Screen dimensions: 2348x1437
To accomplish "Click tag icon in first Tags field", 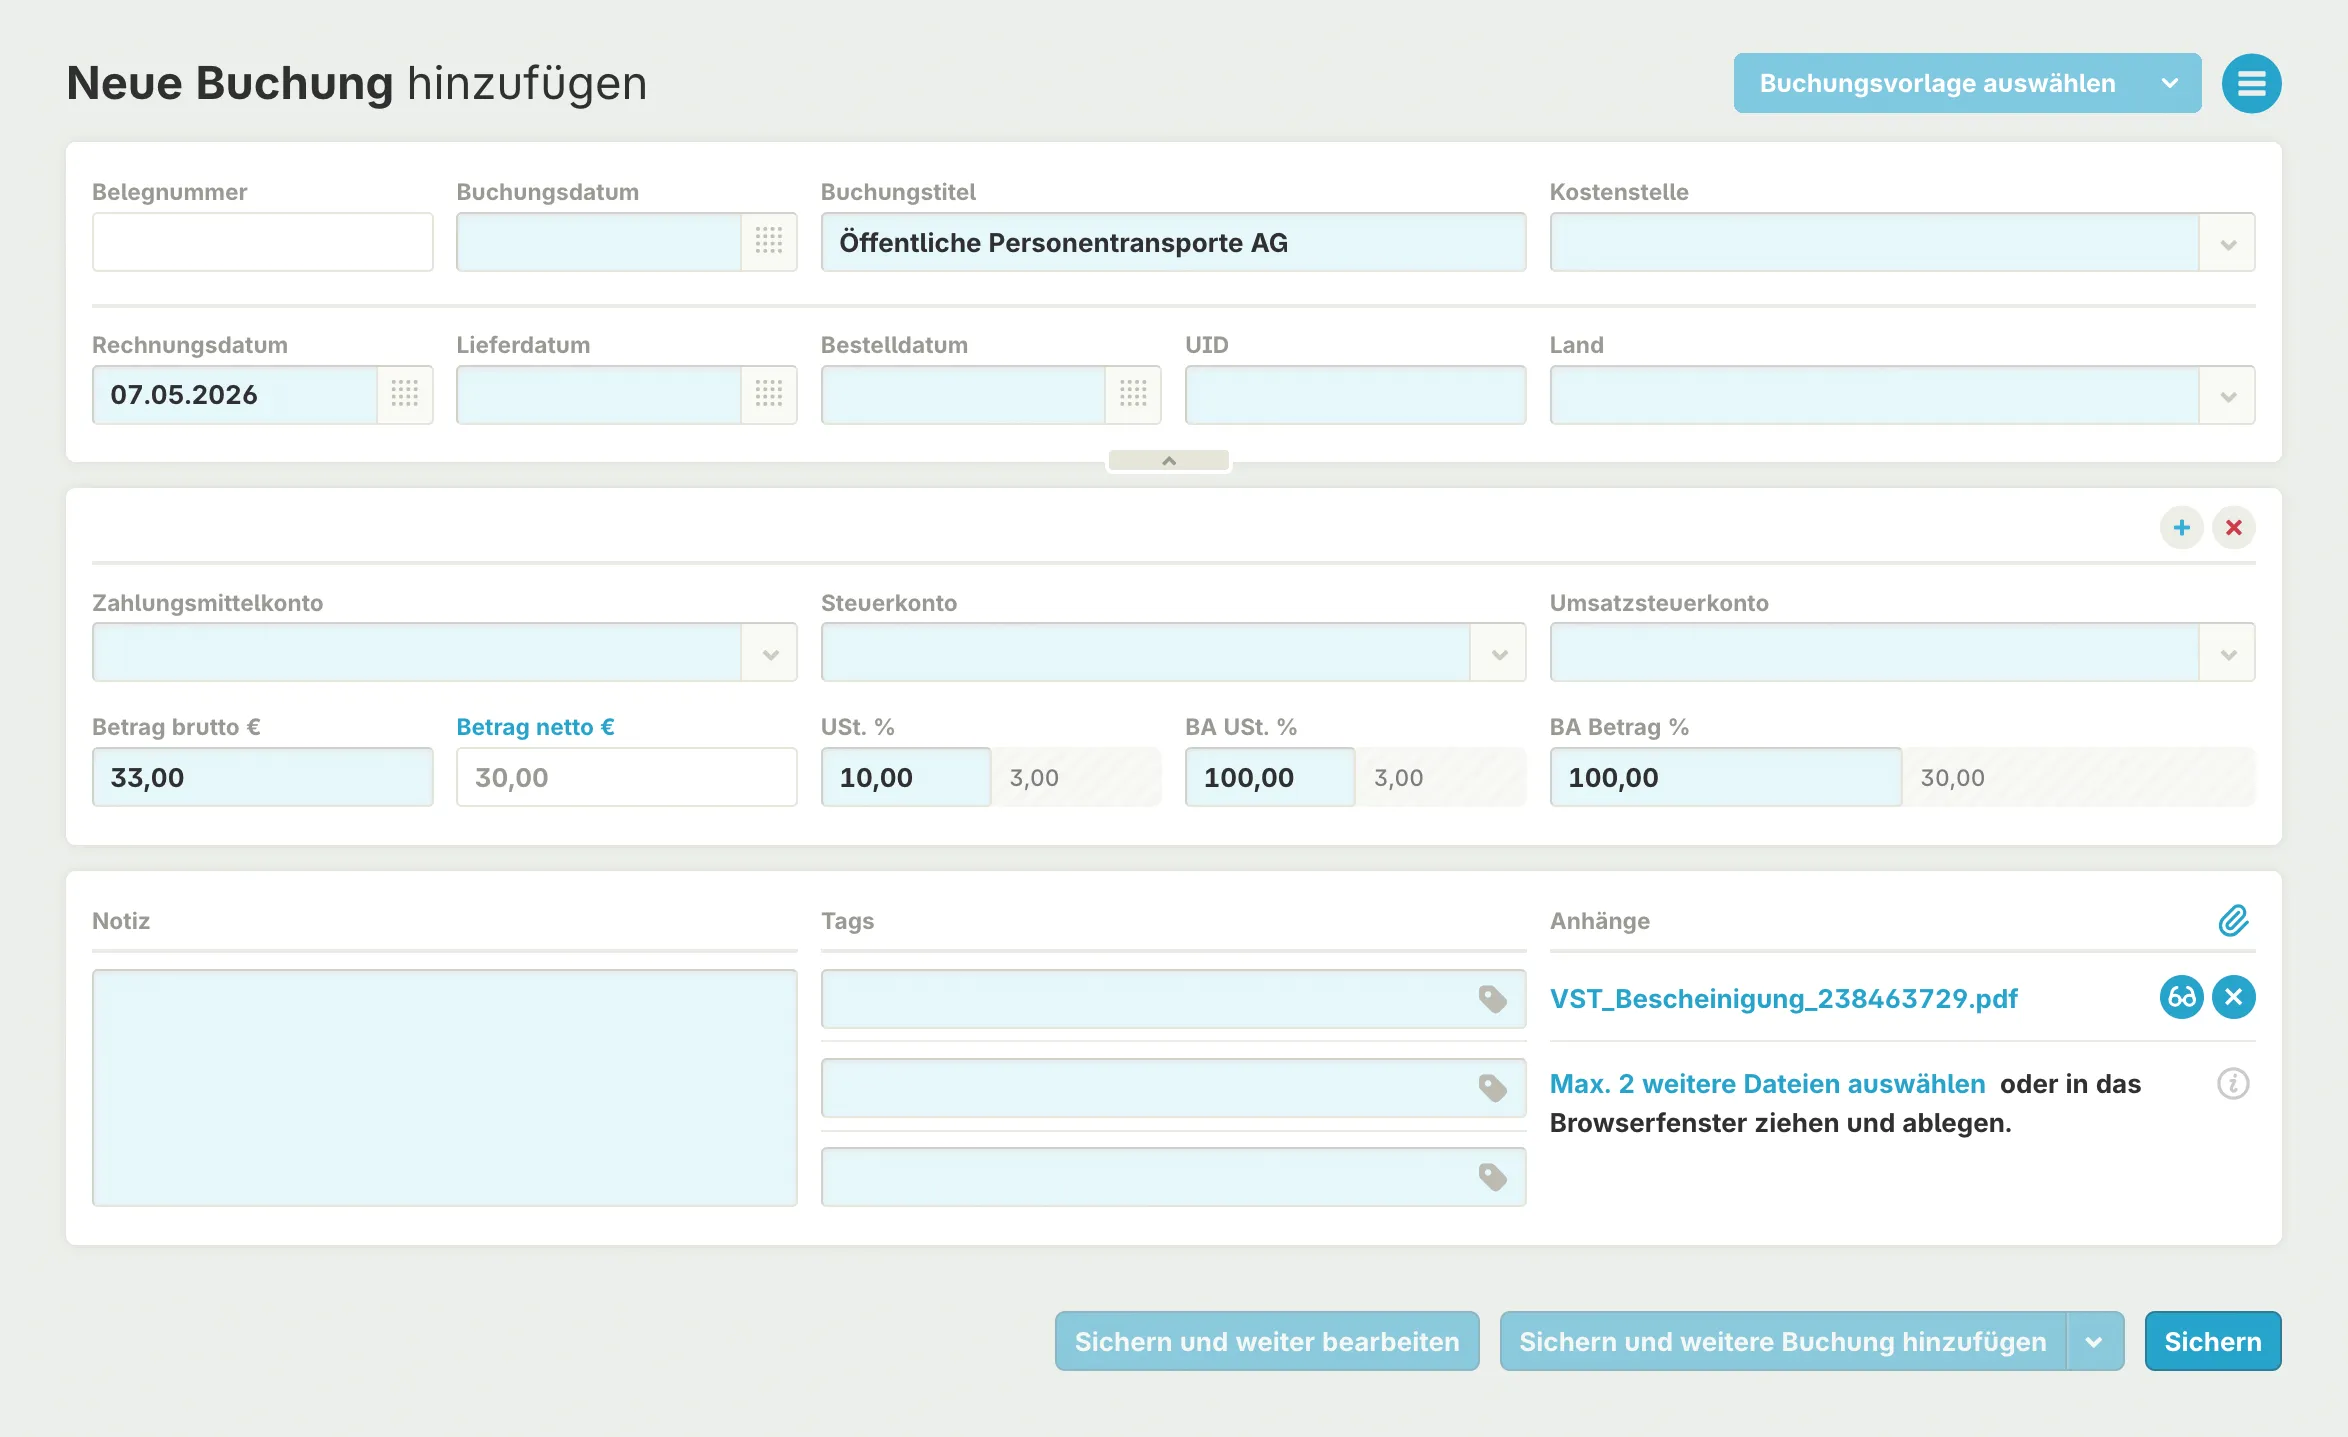I will 1492,999.
